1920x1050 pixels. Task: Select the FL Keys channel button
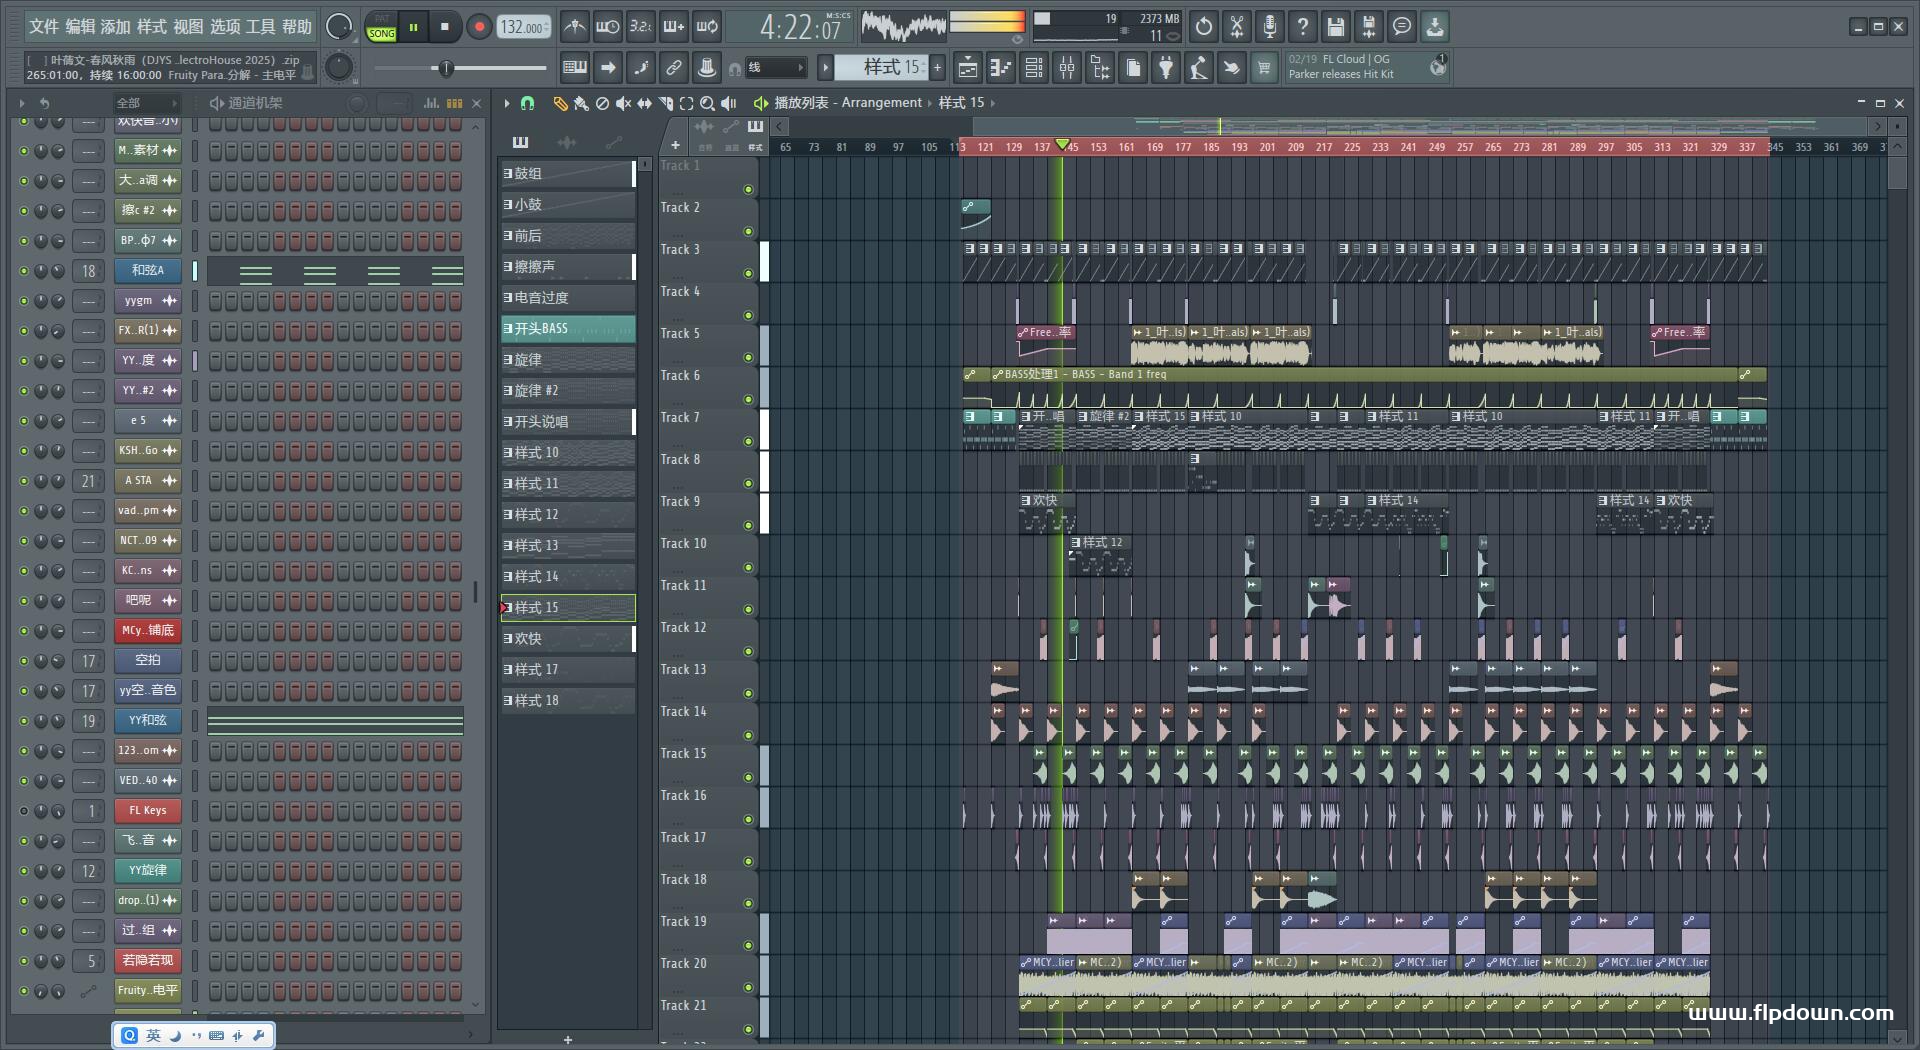pyautogui.click(x=148, y=811)
